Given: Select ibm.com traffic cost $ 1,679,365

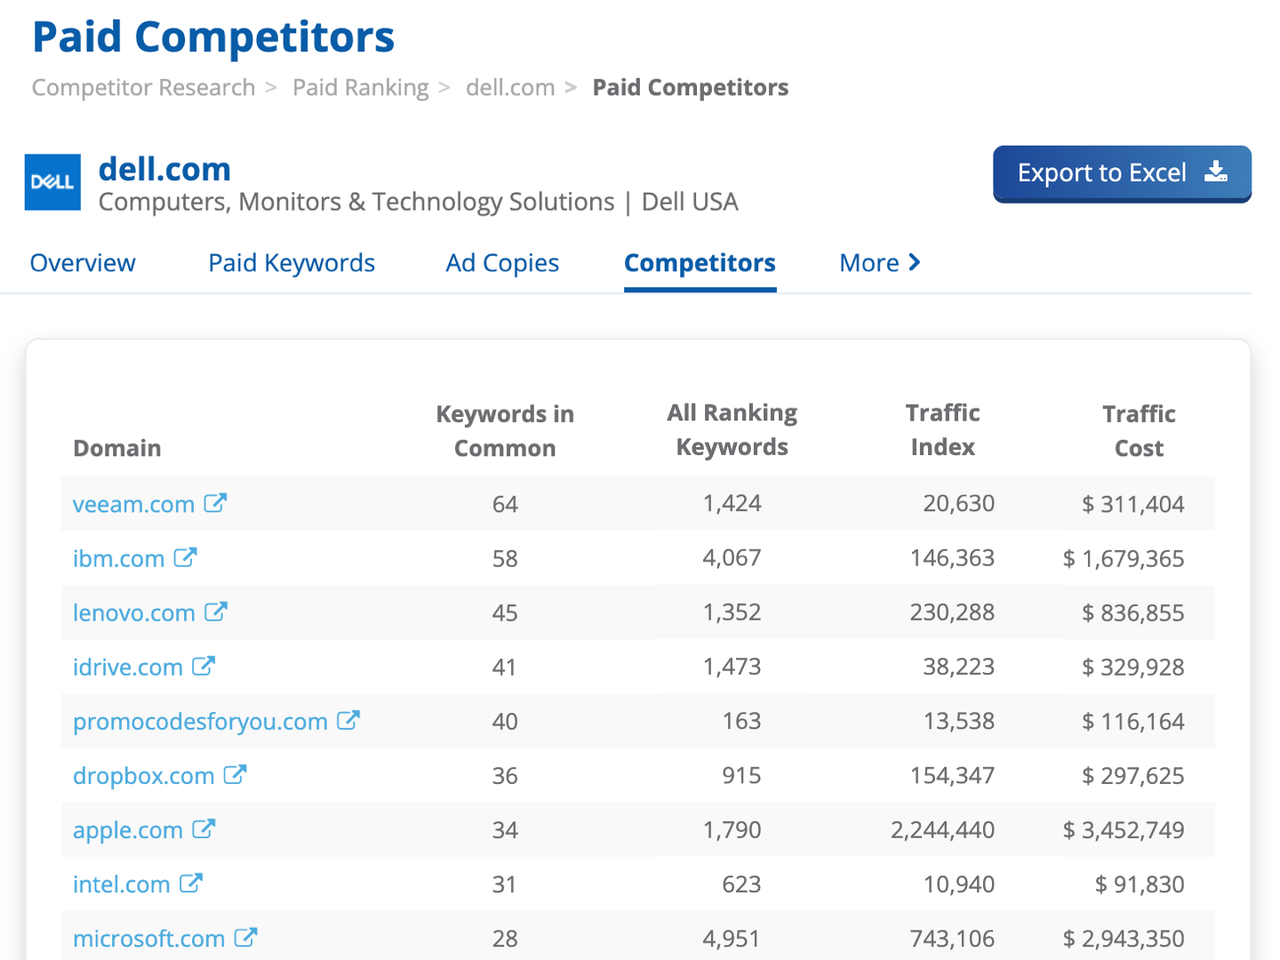Looking at the screenshot, I should [x=1124, y=558].
